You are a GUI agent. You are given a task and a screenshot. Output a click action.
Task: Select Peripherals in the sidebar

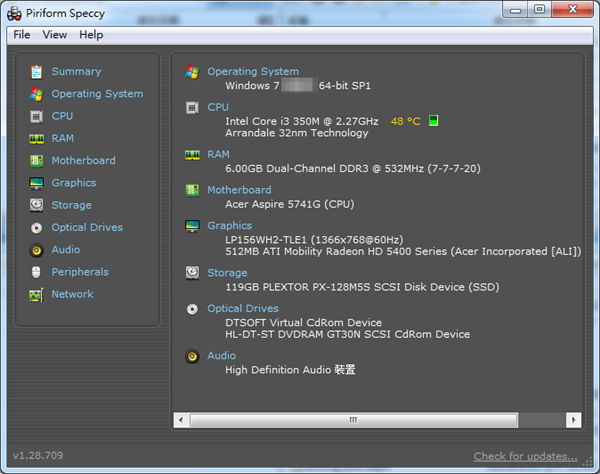[x=80, y=272]
